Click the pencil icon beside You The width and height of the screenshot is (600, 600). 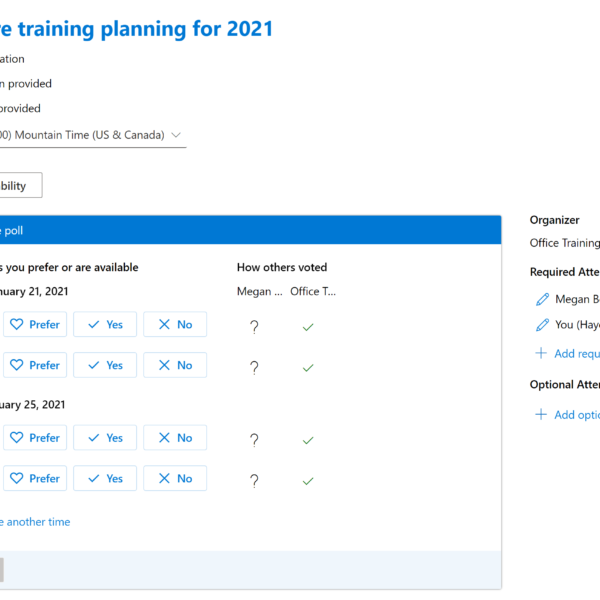coord(542,325)
